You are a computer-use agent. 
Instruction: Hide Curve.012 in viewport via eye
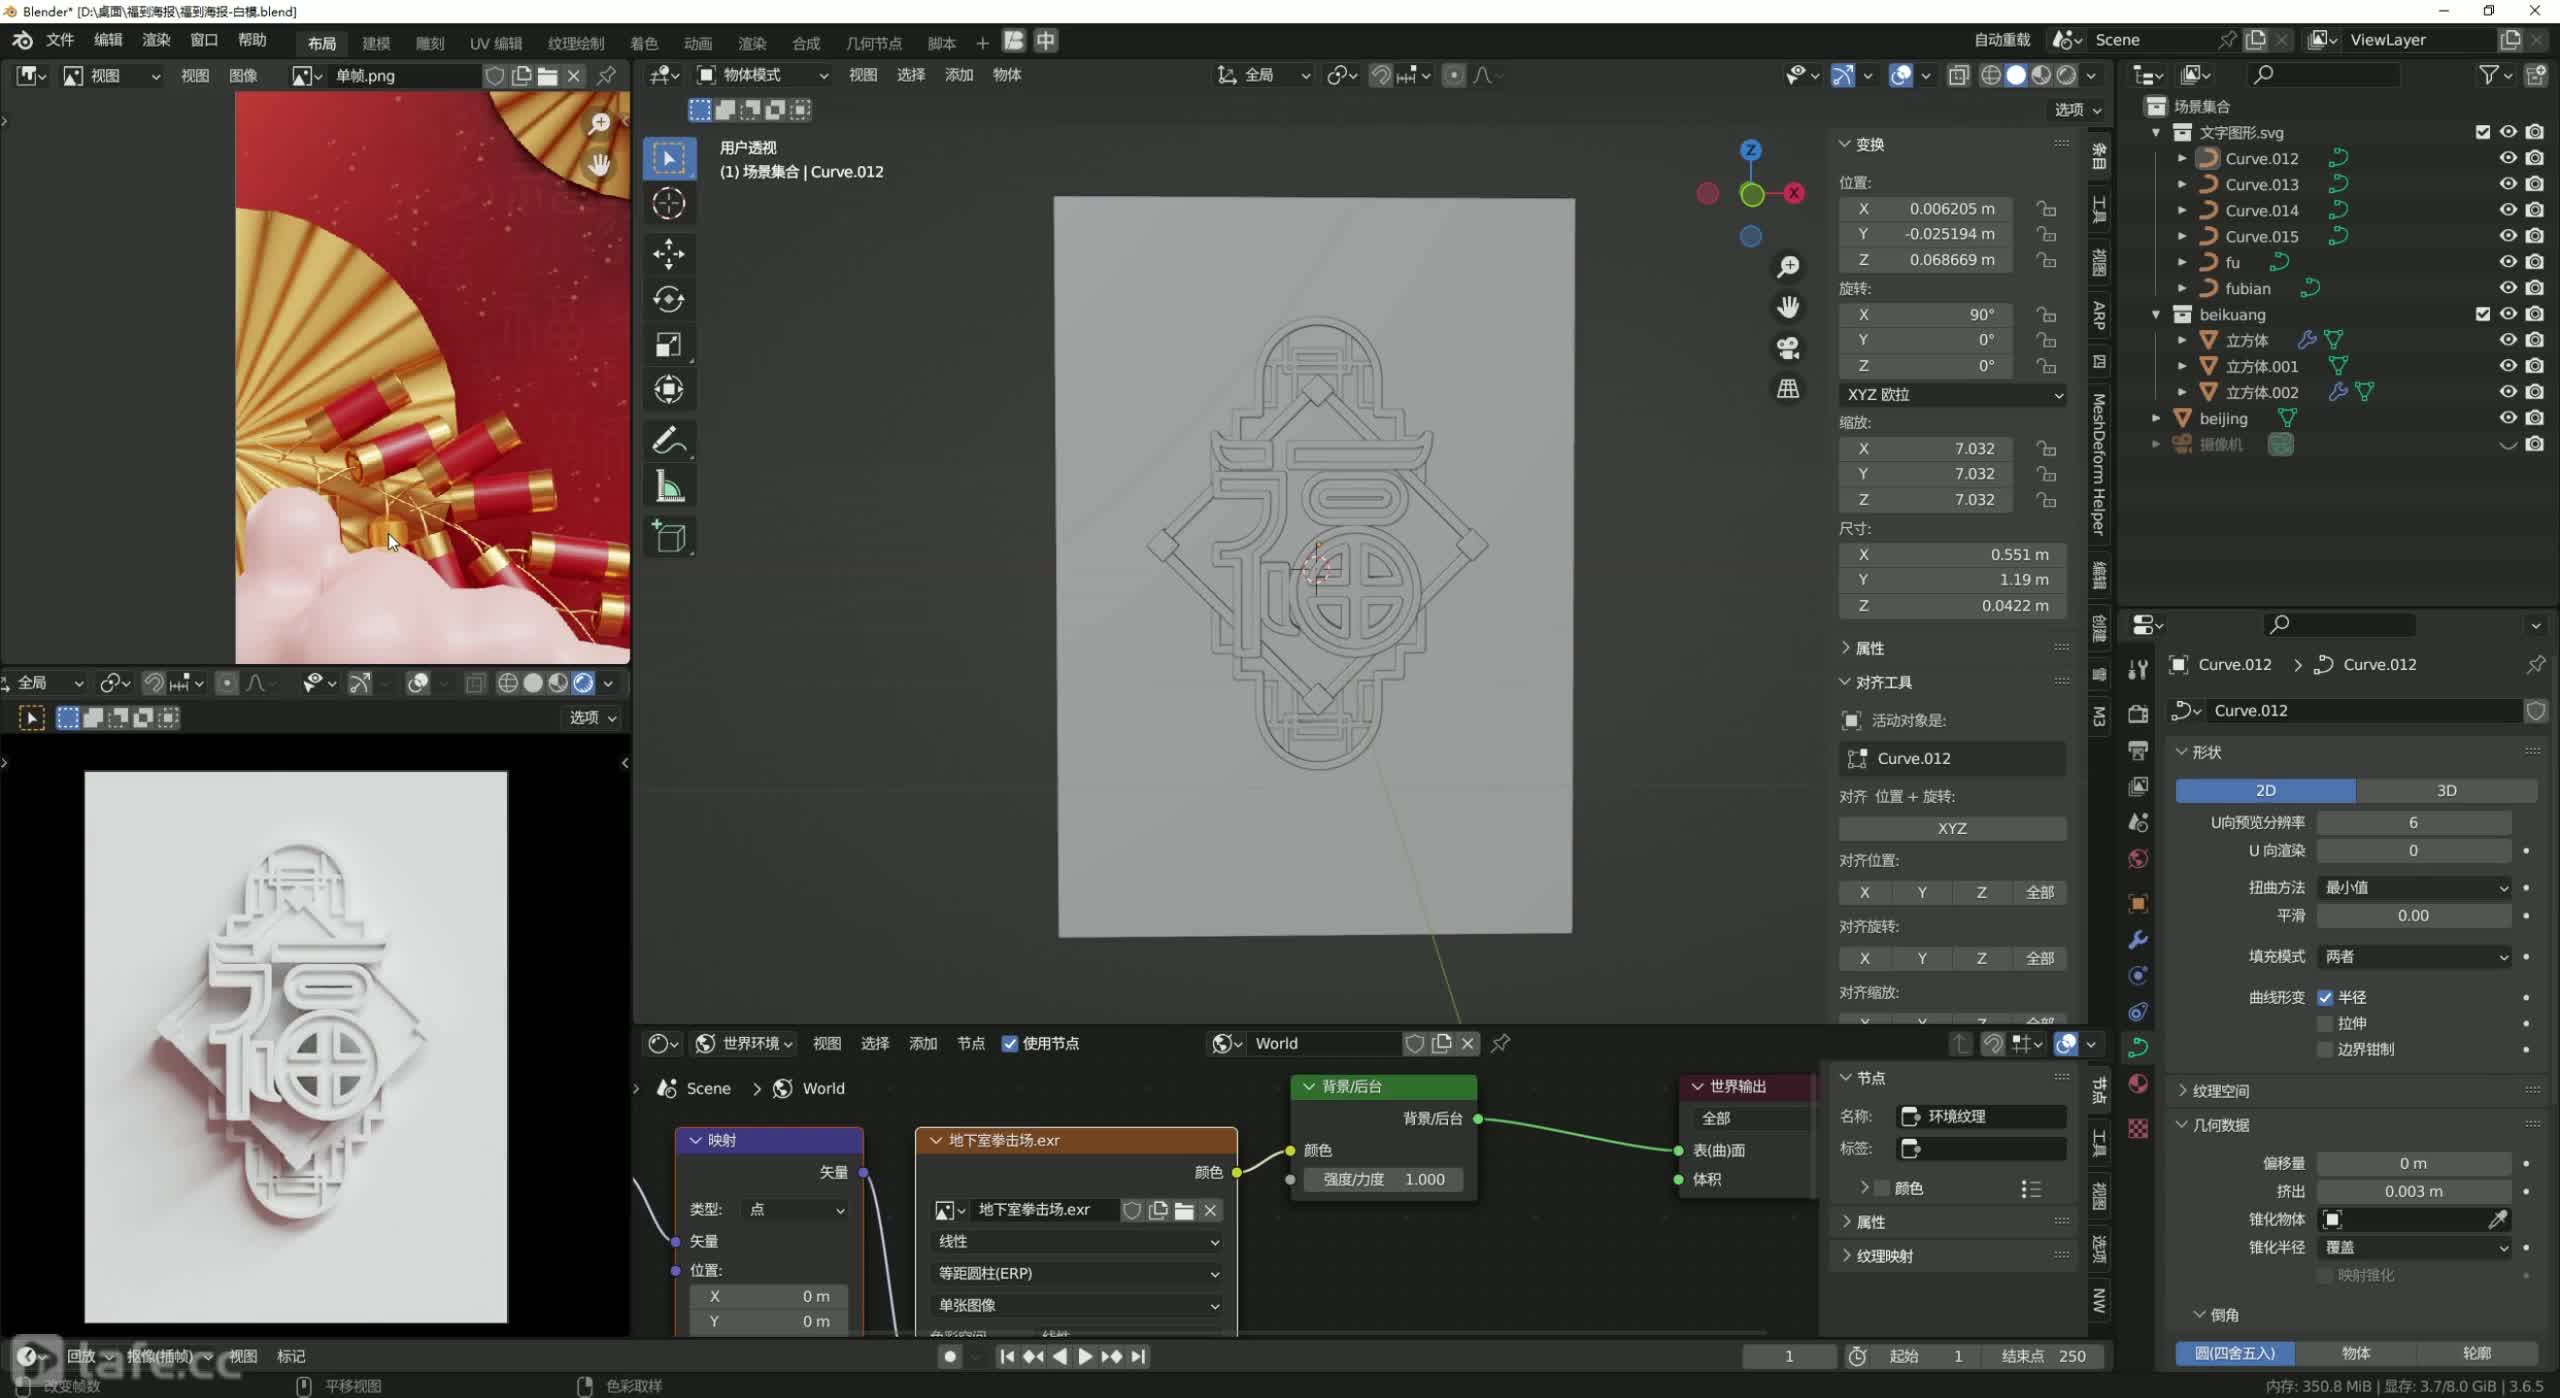coord(2508,158)
